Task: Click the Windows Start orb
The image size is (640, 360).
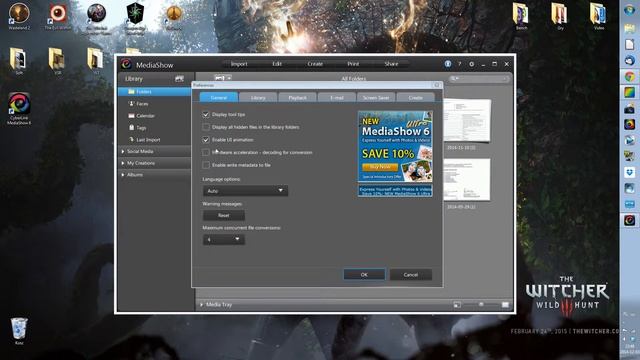Action: [x=629, y=10]
